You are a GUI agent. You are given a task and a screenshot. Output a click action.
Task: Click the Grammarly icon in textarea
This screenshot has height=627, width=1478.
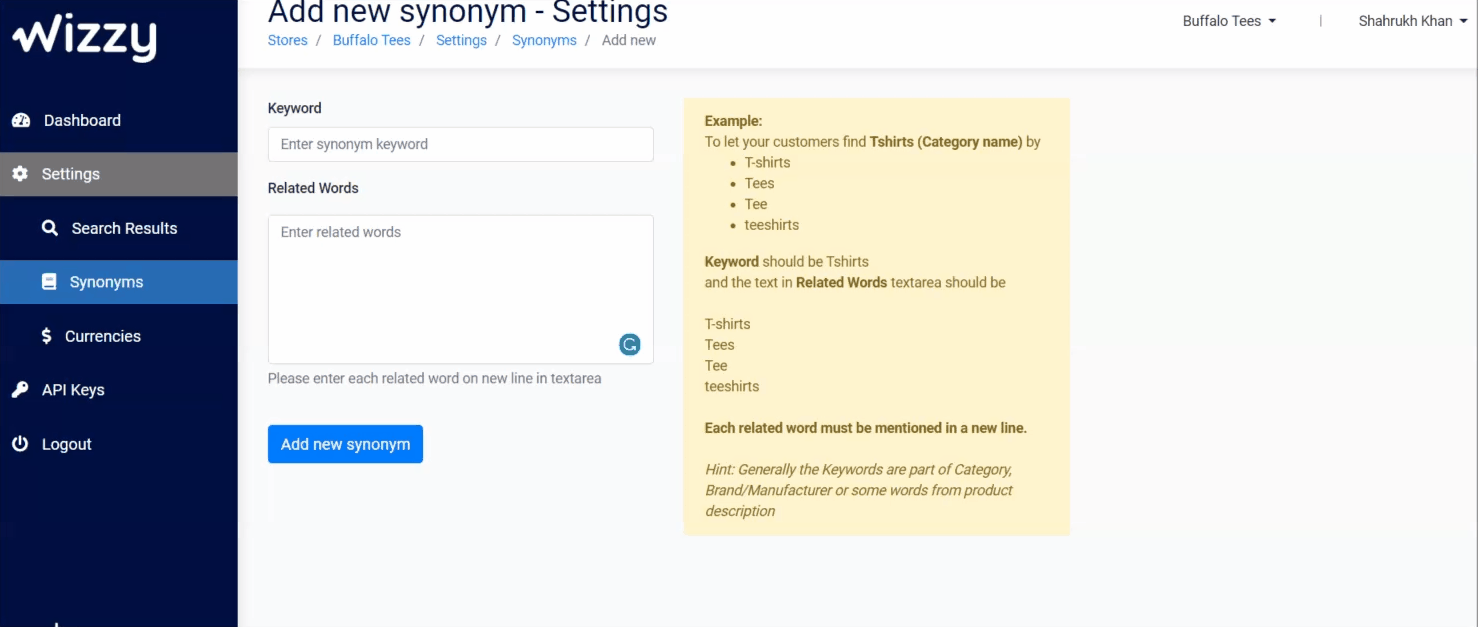pyautogui.click(x=629, y=345)
